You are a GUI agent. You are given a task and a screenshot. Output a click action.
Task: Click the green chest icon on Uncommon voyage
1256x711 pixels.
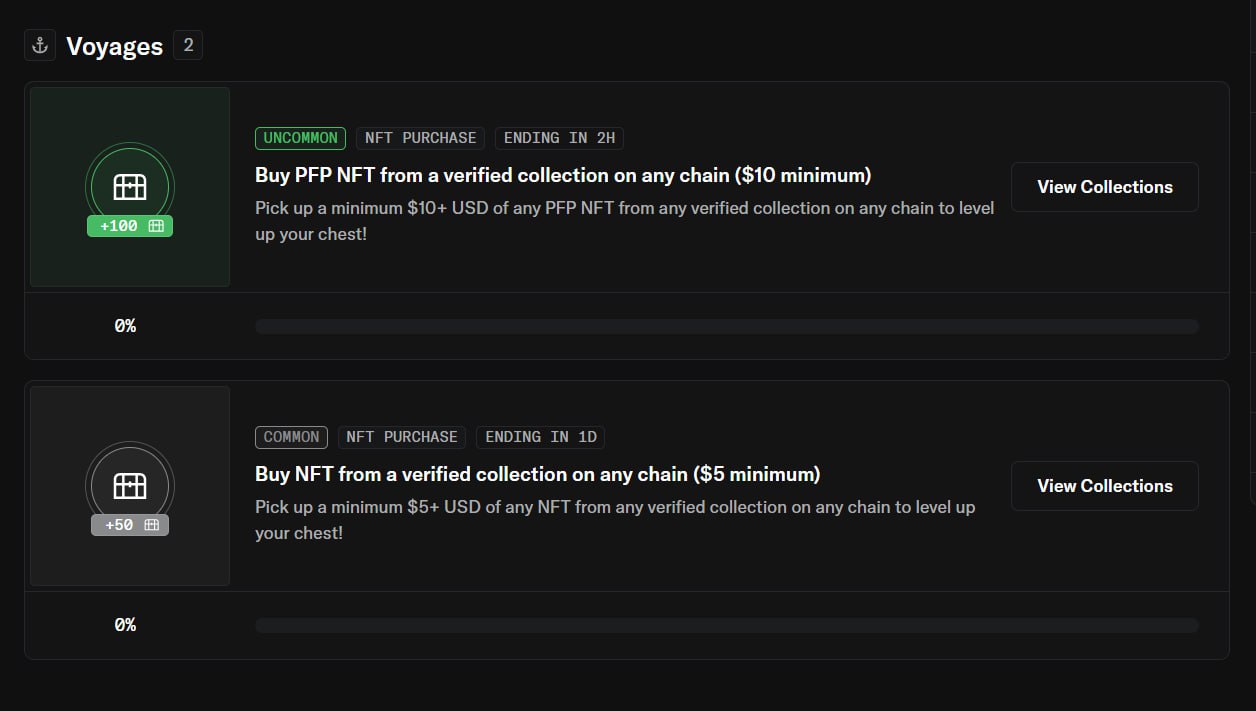130,185
